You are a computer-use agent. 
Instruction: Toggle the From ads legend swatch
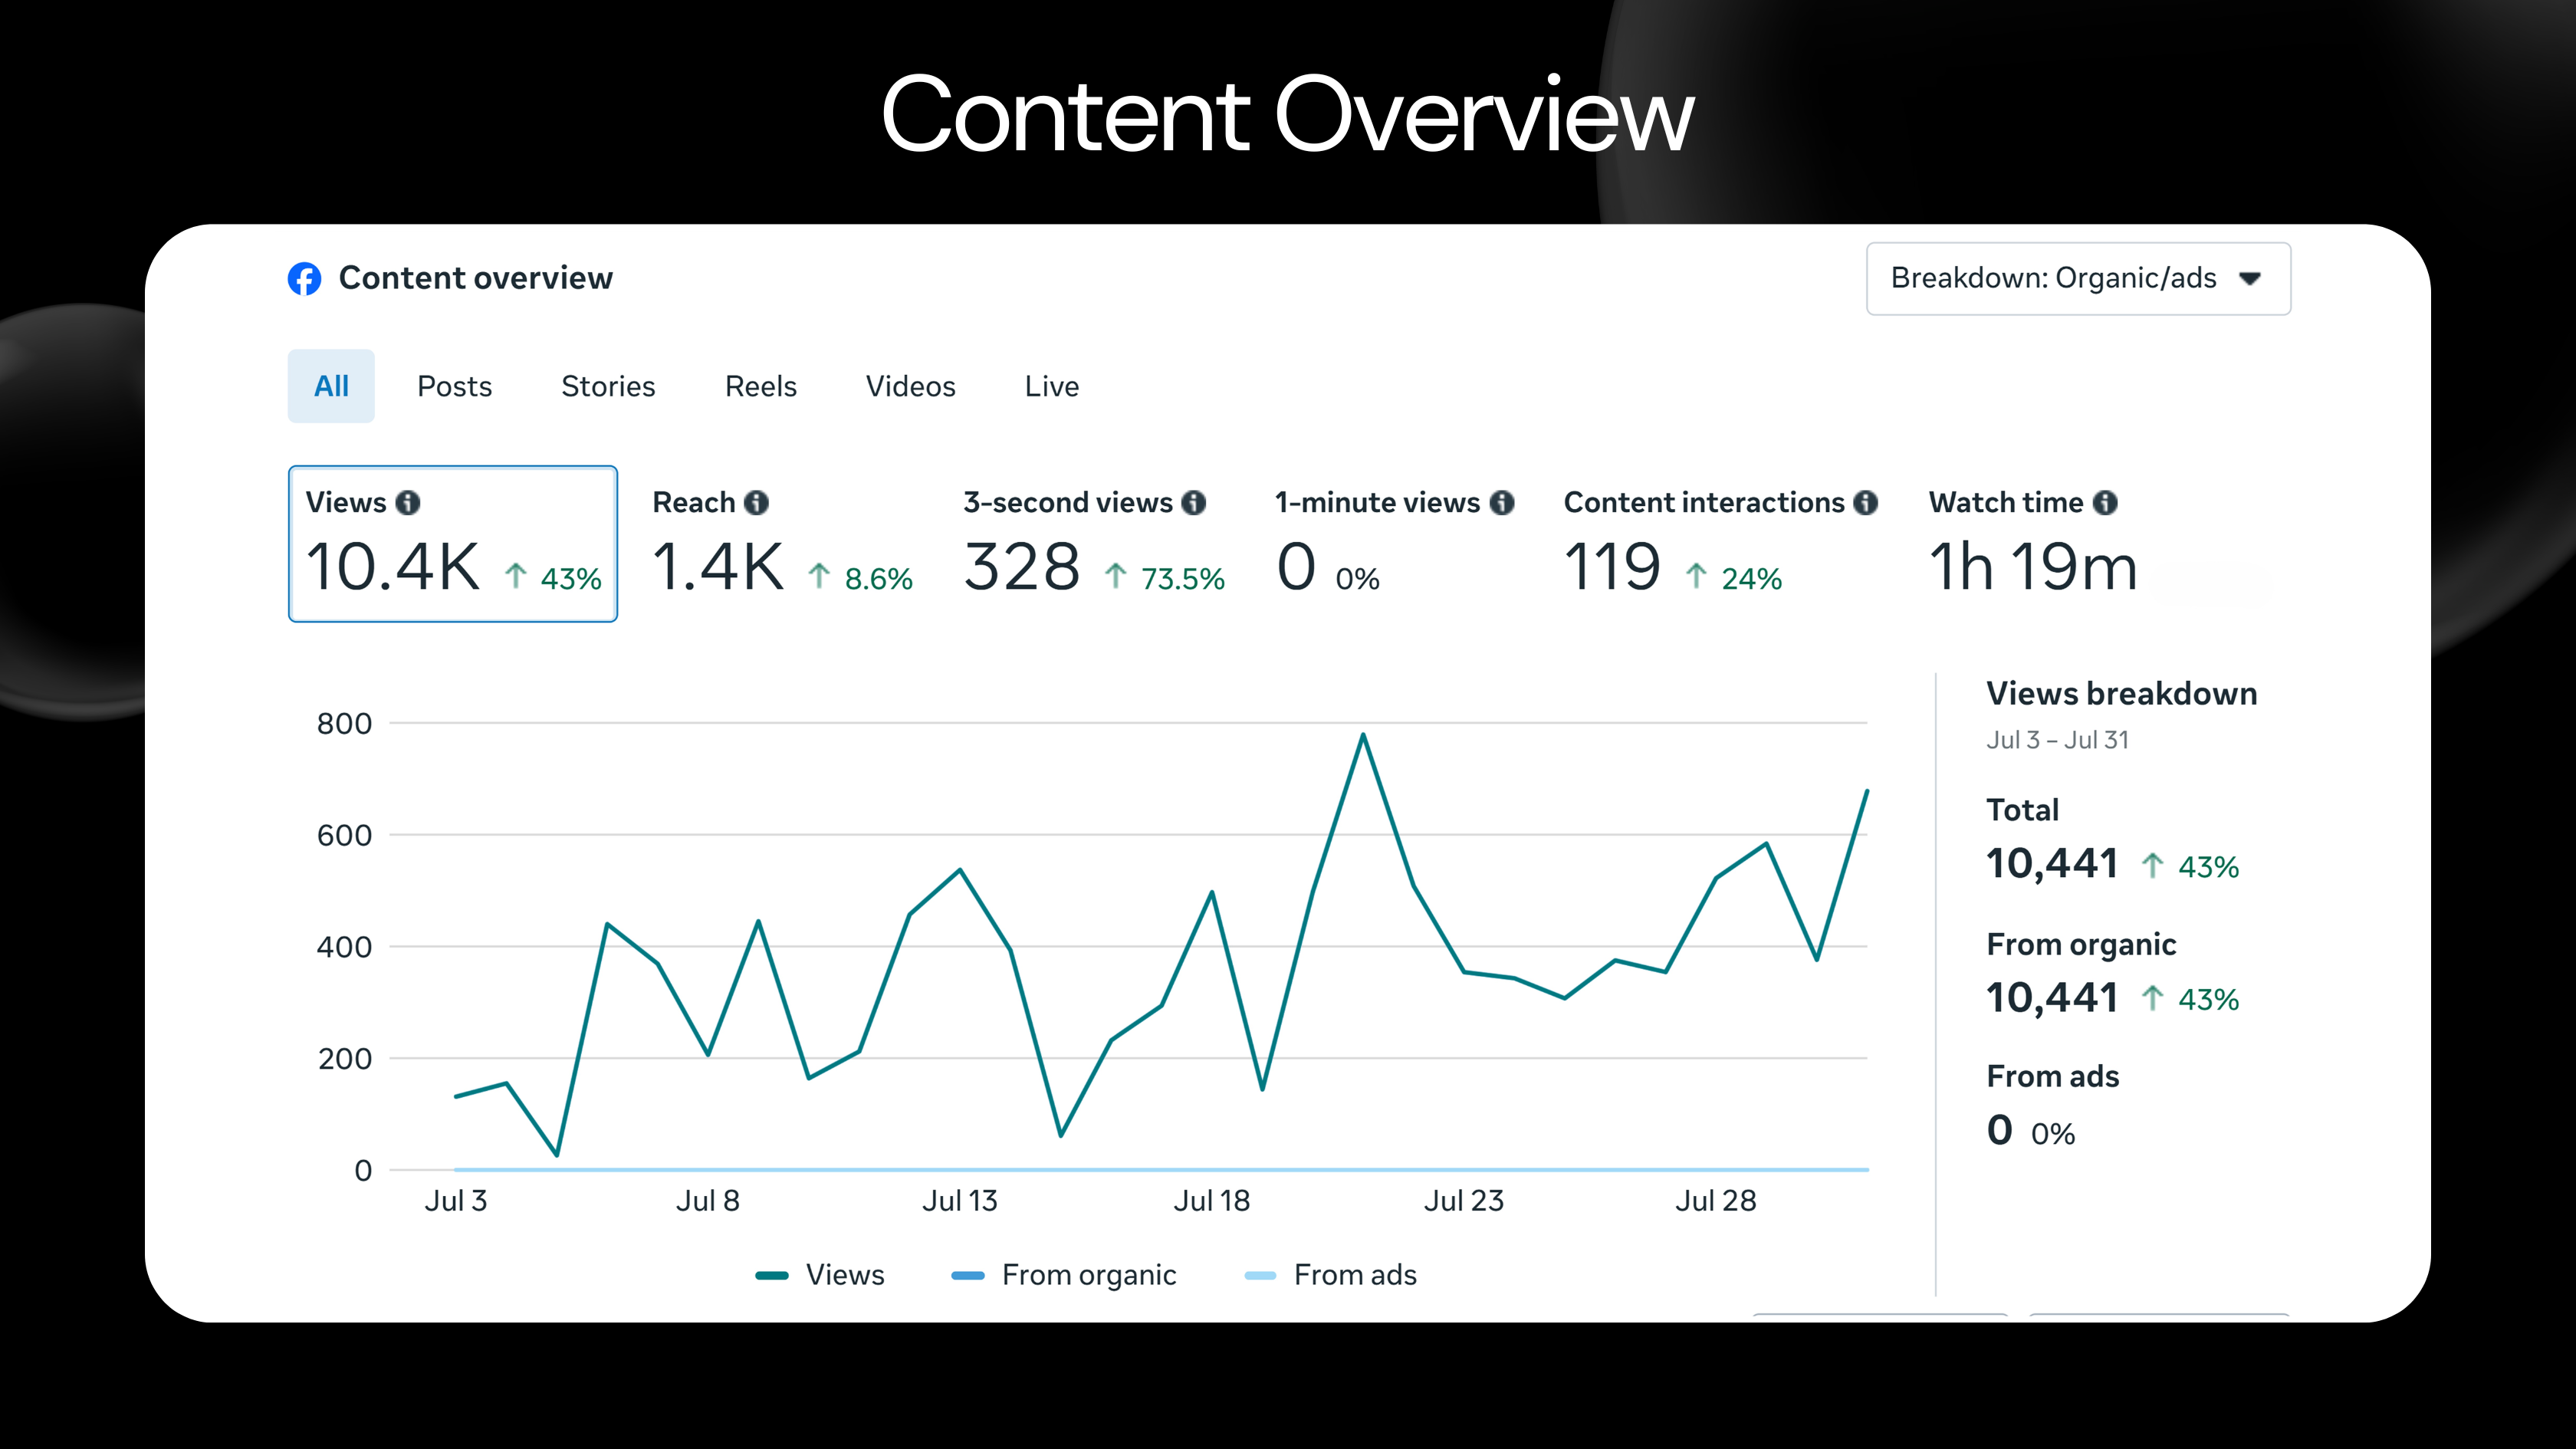coord(1260,1275)
